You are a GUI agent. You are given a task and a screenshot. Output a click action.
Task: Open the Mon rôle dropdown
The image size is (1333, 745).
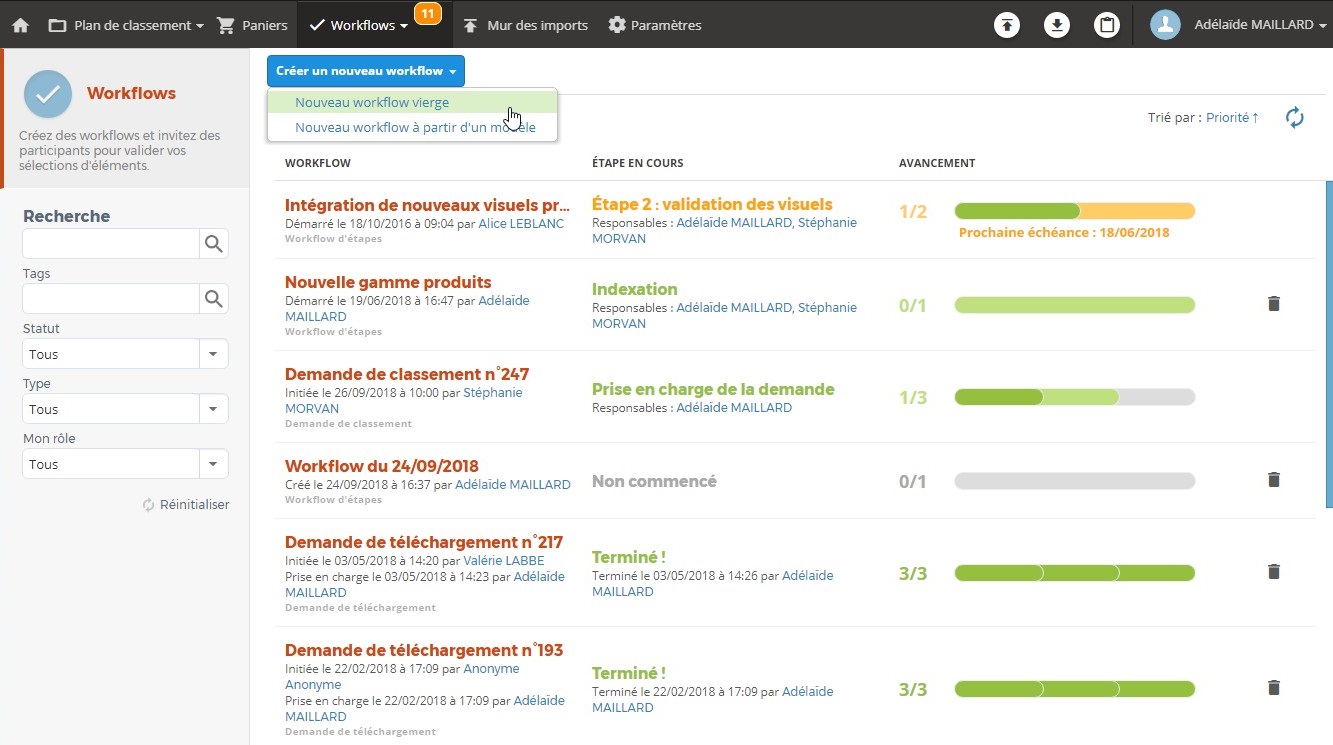[x=125, y=464]
